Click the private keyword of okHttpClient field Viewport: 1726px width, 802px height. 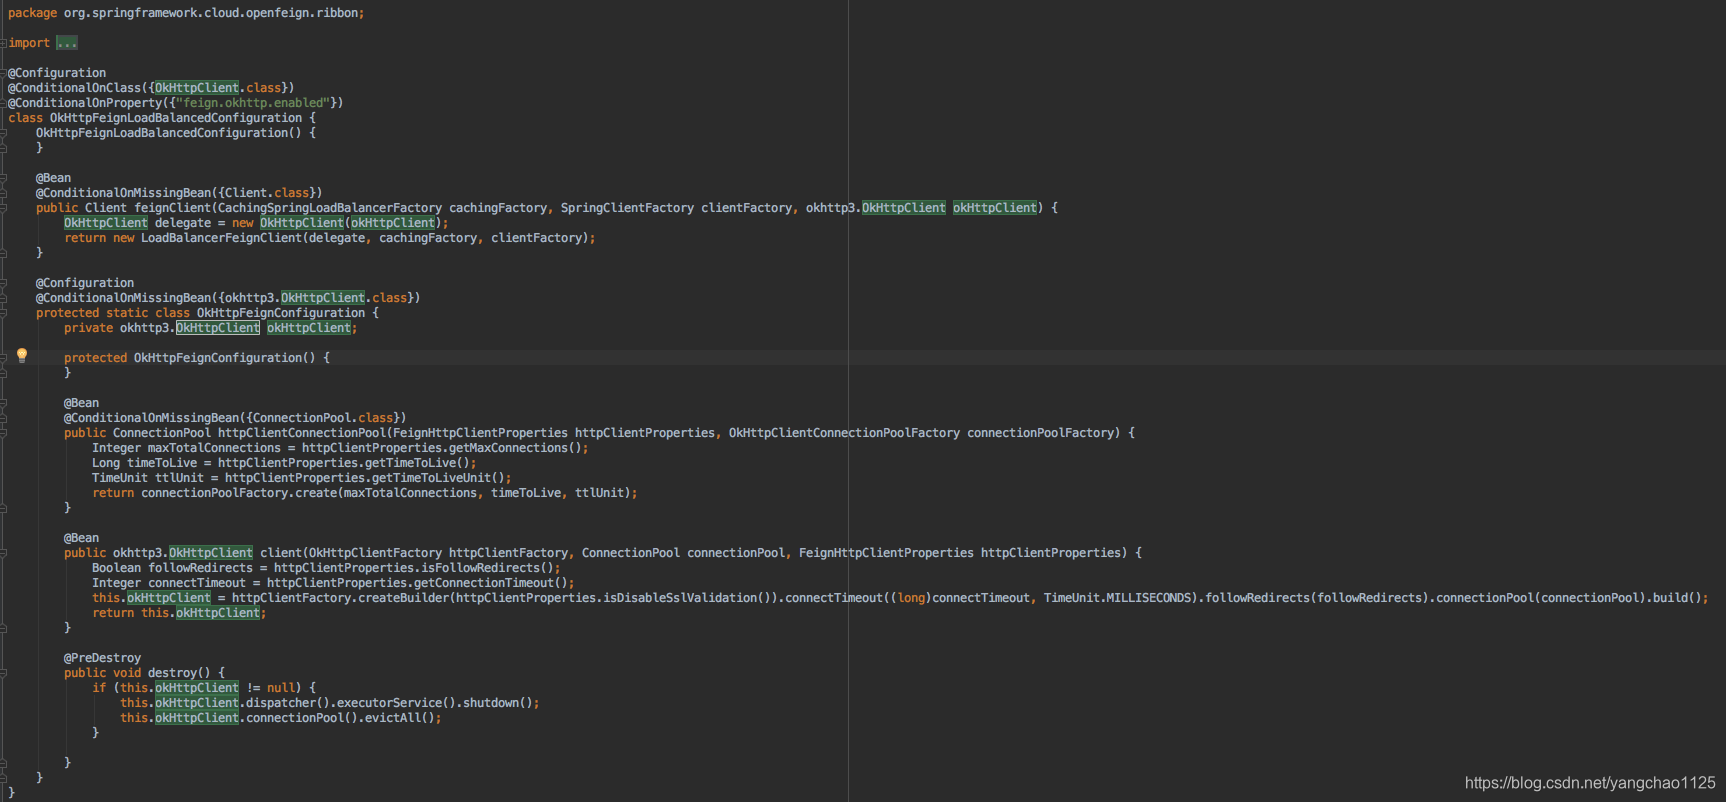coord(89,328)
